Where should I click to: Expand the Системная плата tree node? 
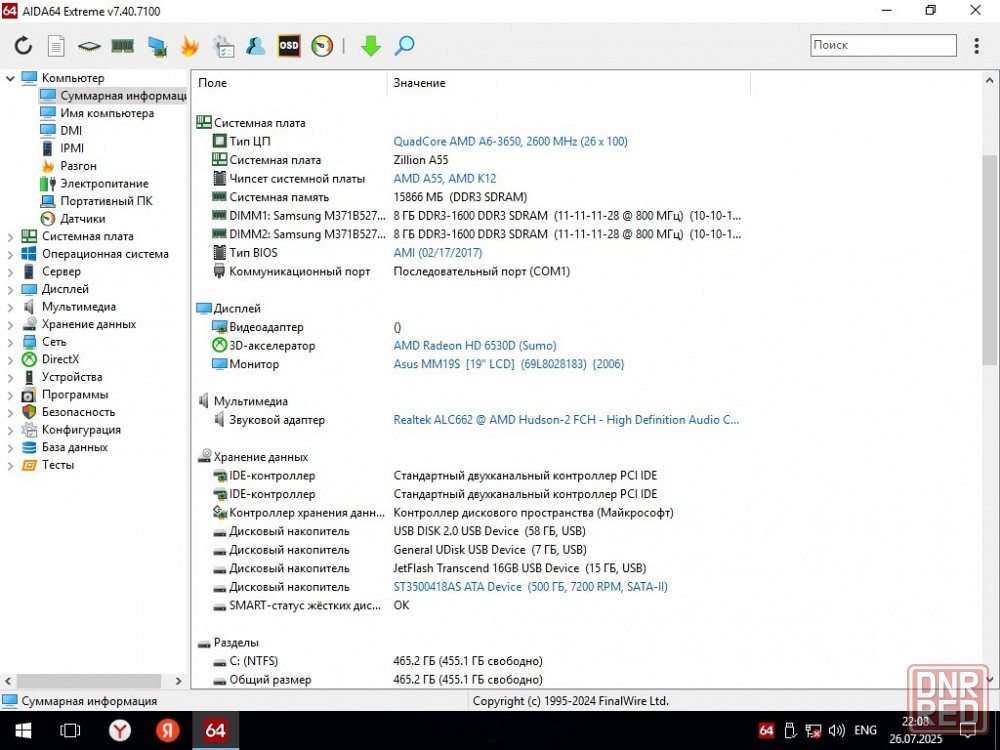tap(10, 237)
